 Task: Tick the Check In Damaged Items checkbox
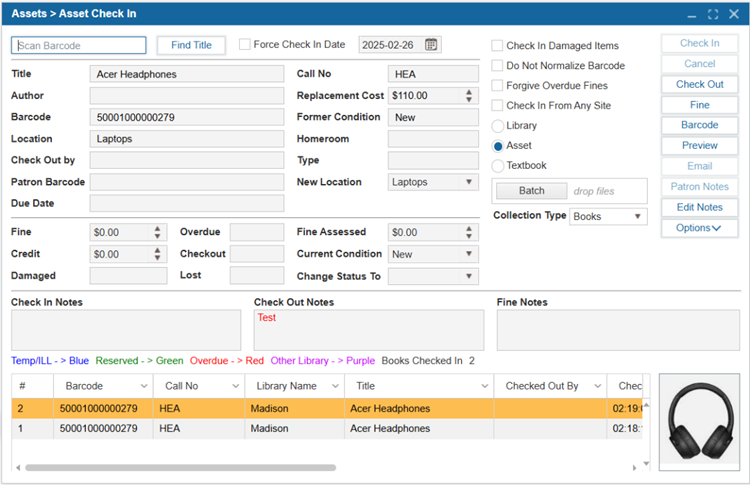click(497, 46)
